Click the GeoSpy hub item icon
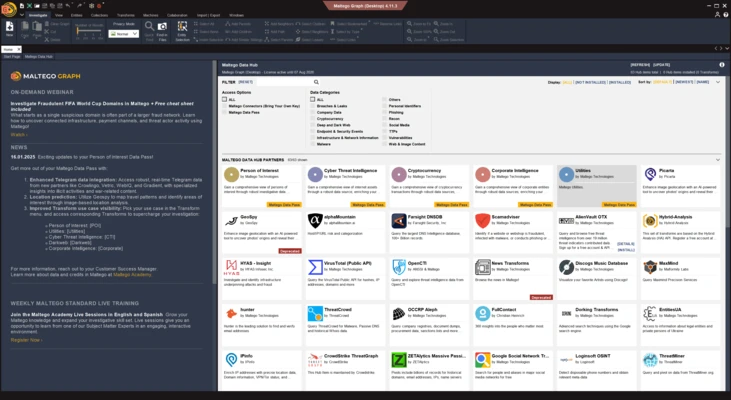 tap(231, 221)
